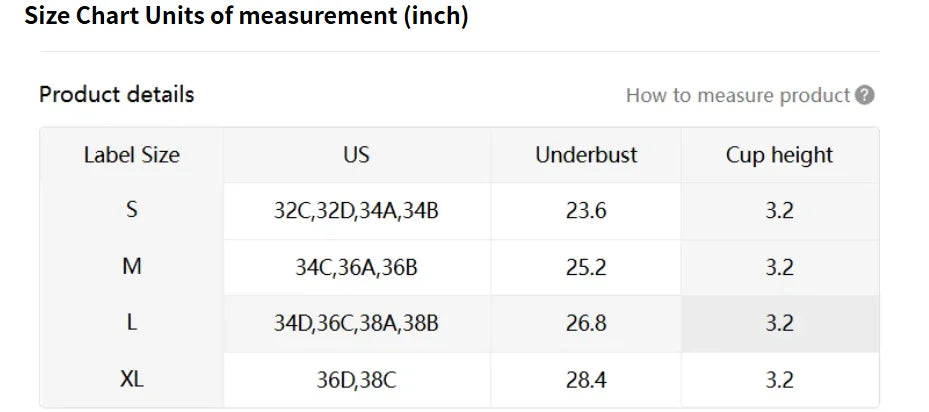
Task: Click the 32C,32D,34A,34B US sizes cell
Action: (x=356, y=211)
